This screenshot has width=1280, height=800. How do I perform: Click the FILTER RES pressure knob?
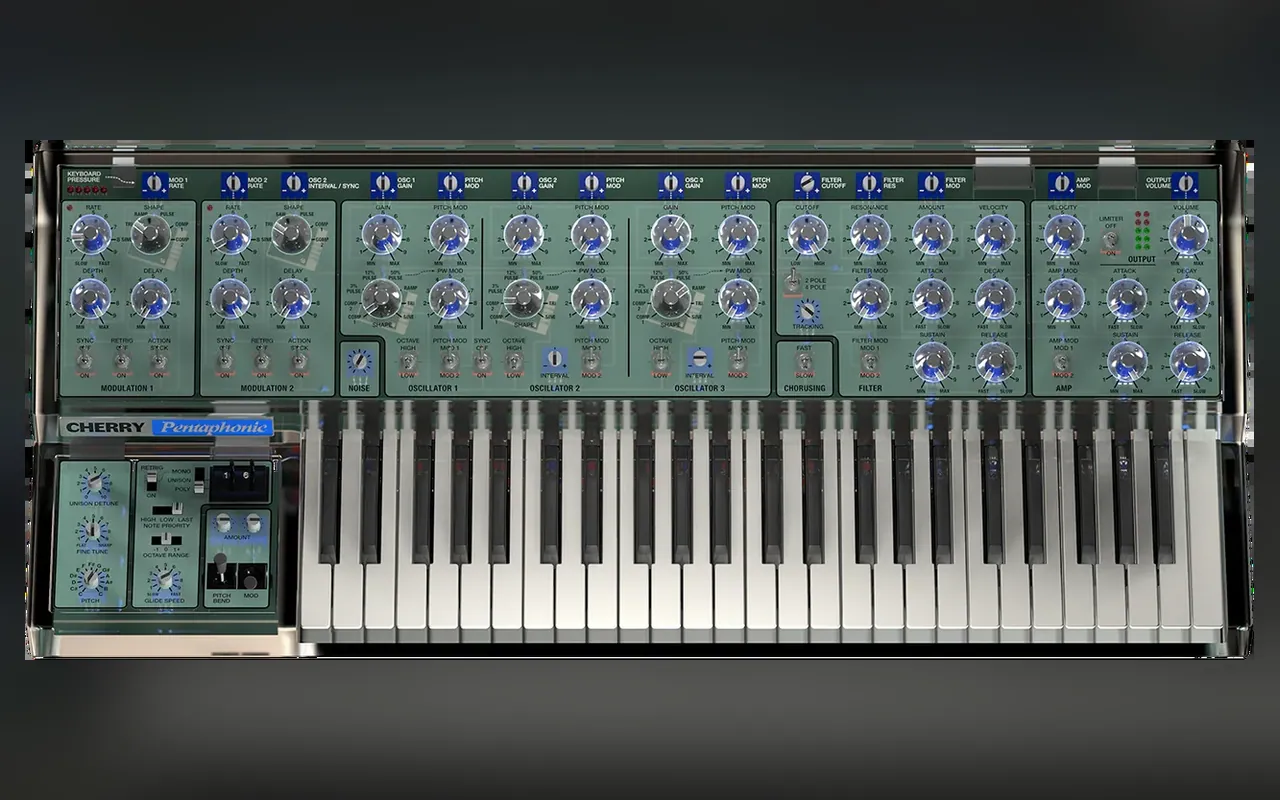tap(869, 183)
